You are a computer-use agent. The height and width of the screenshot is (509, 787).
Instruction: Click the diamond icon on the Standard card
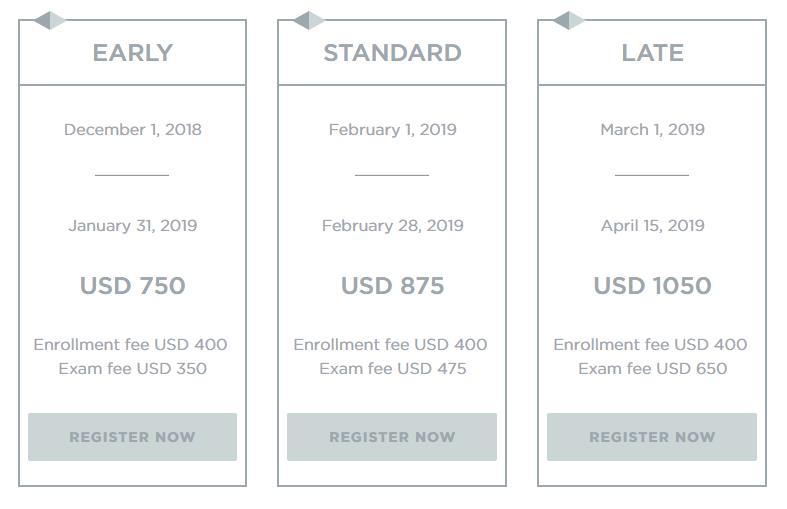click(x=310, y=20)
